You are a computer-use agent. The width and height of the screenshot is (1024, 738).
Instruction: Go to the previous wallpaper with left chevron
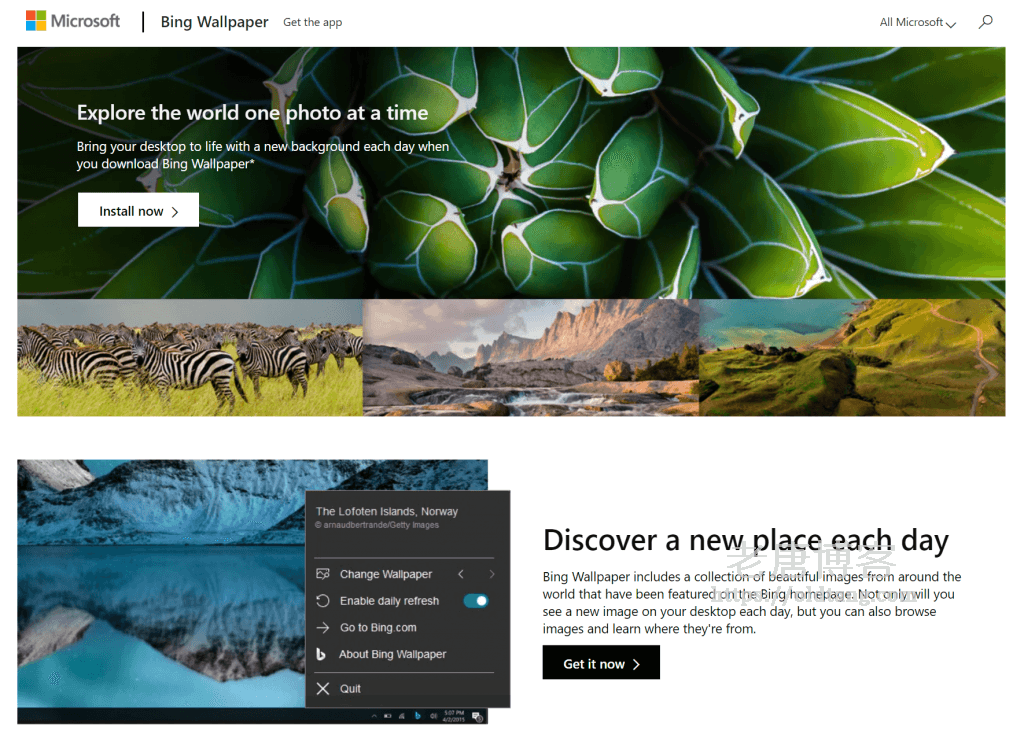pyautogui.click(x=461, y=574)
